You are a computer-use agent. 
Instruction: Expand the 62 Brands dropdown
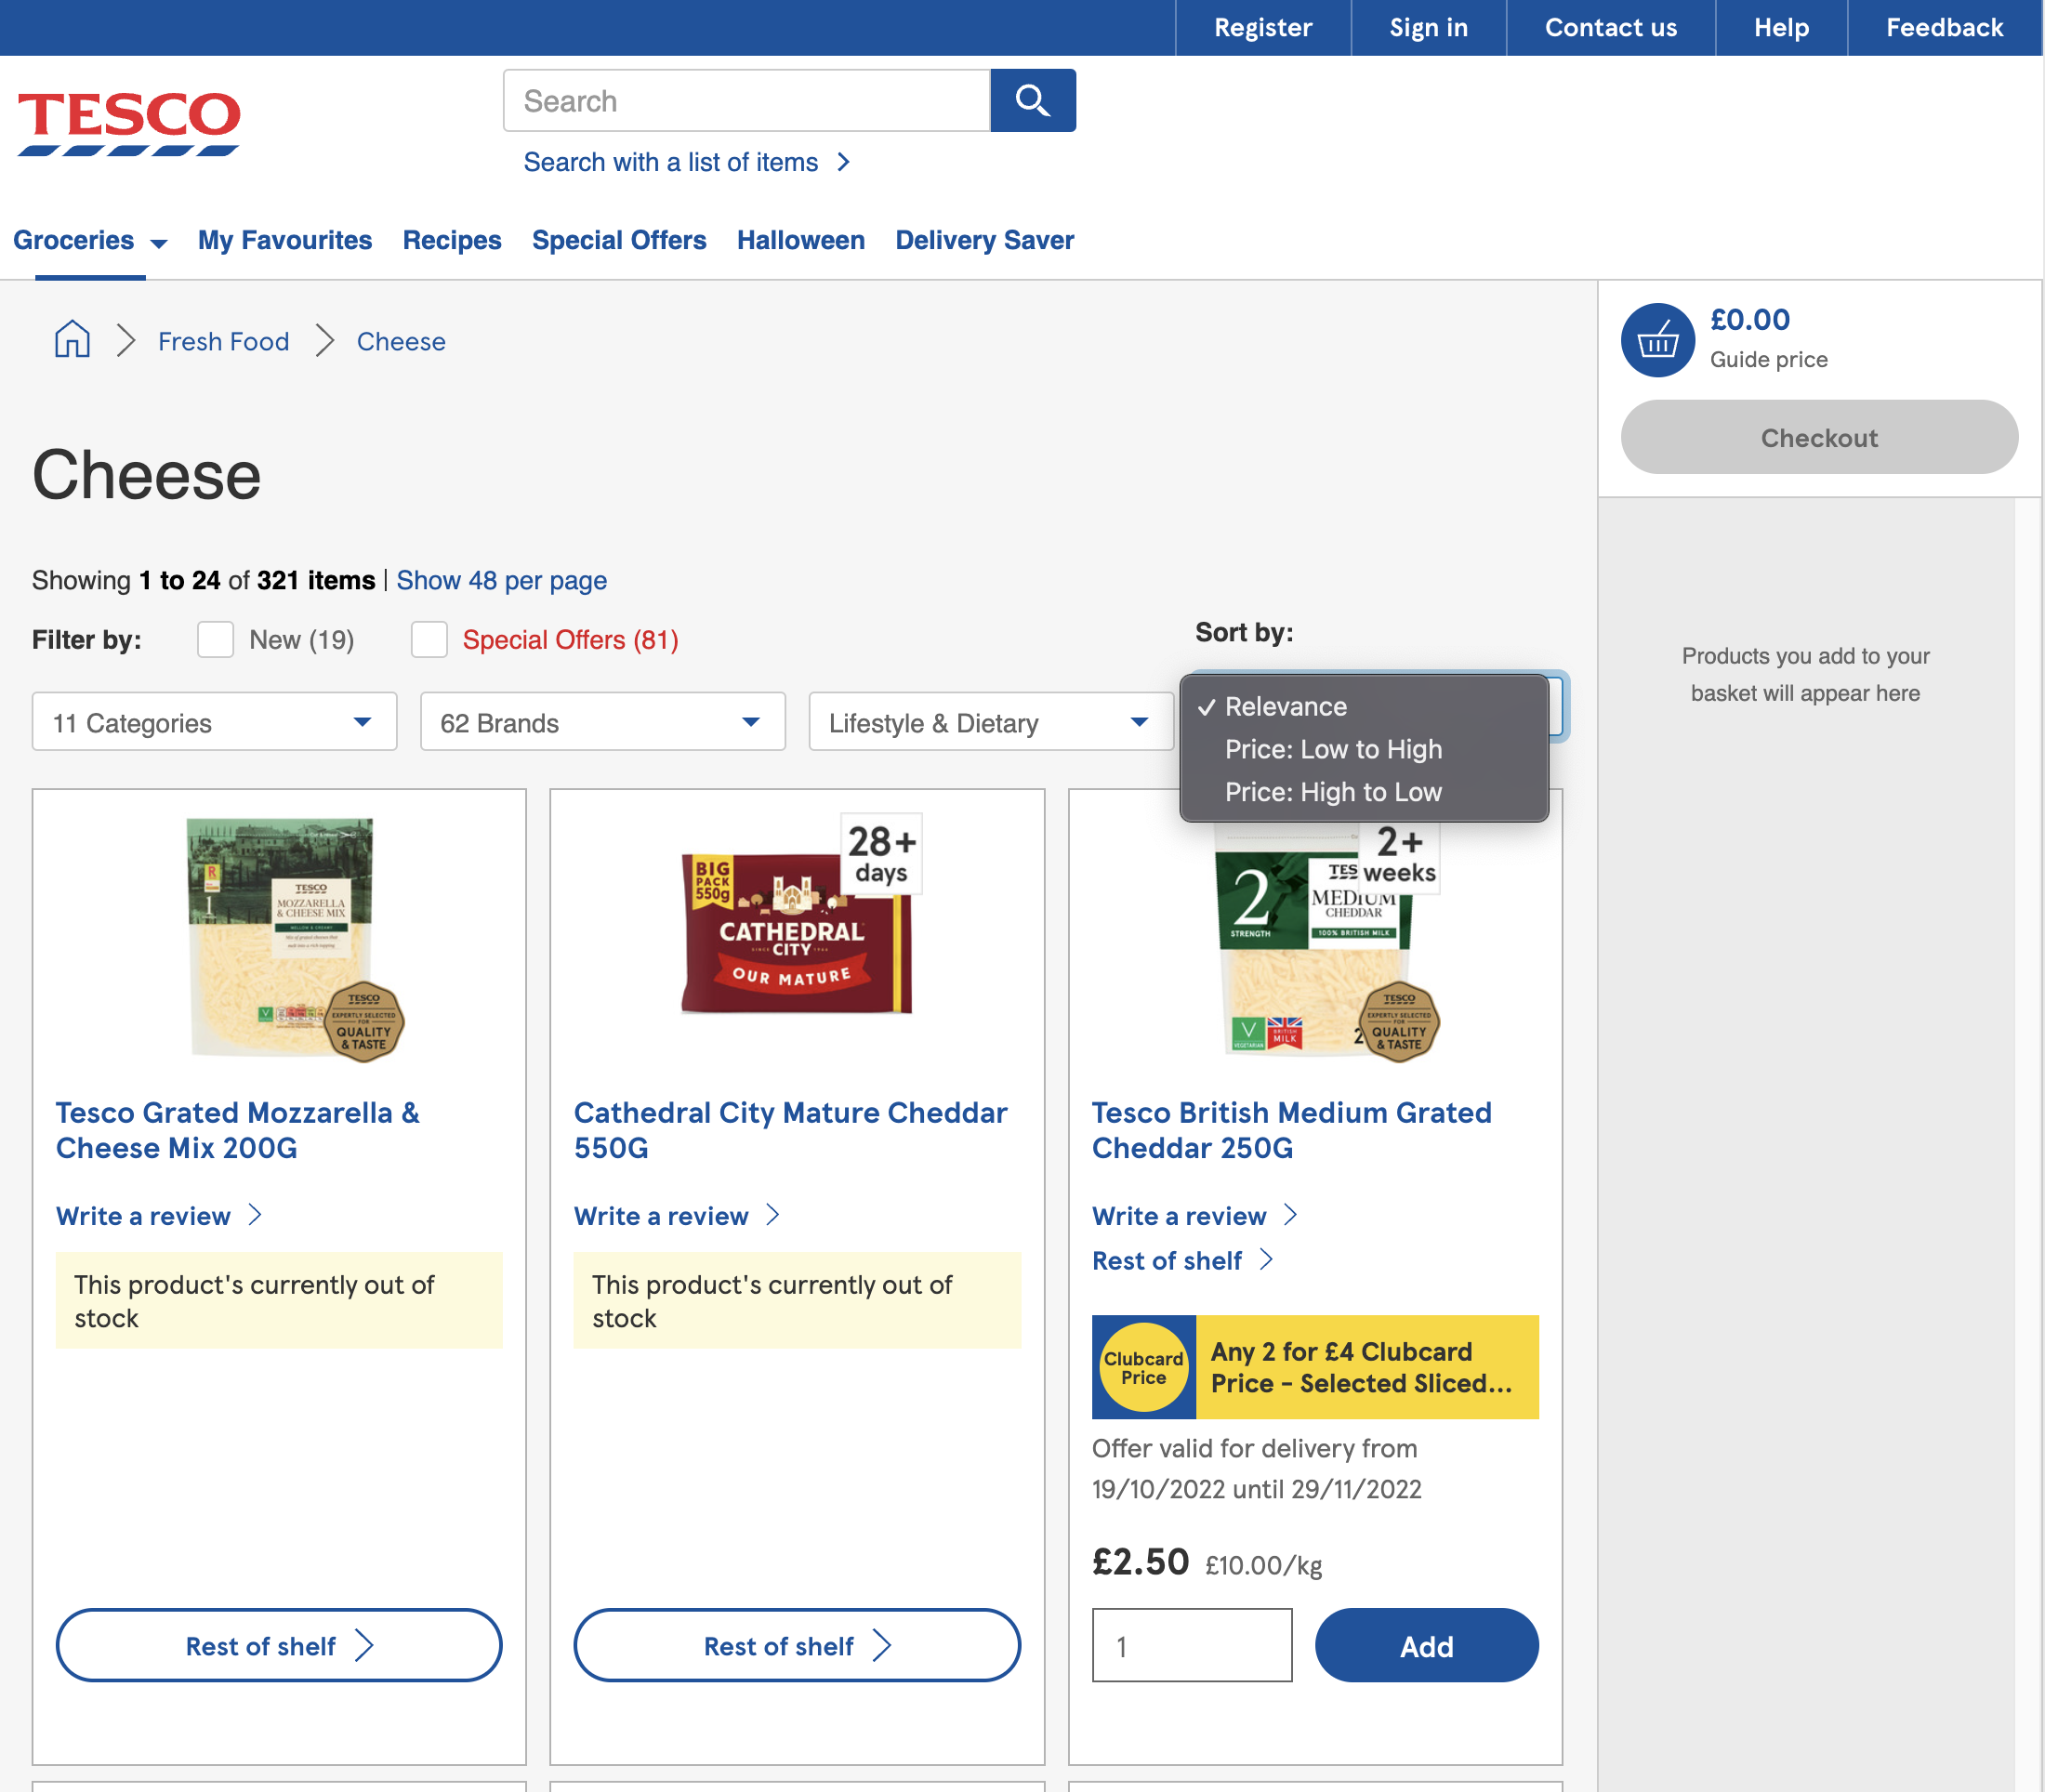601,721
